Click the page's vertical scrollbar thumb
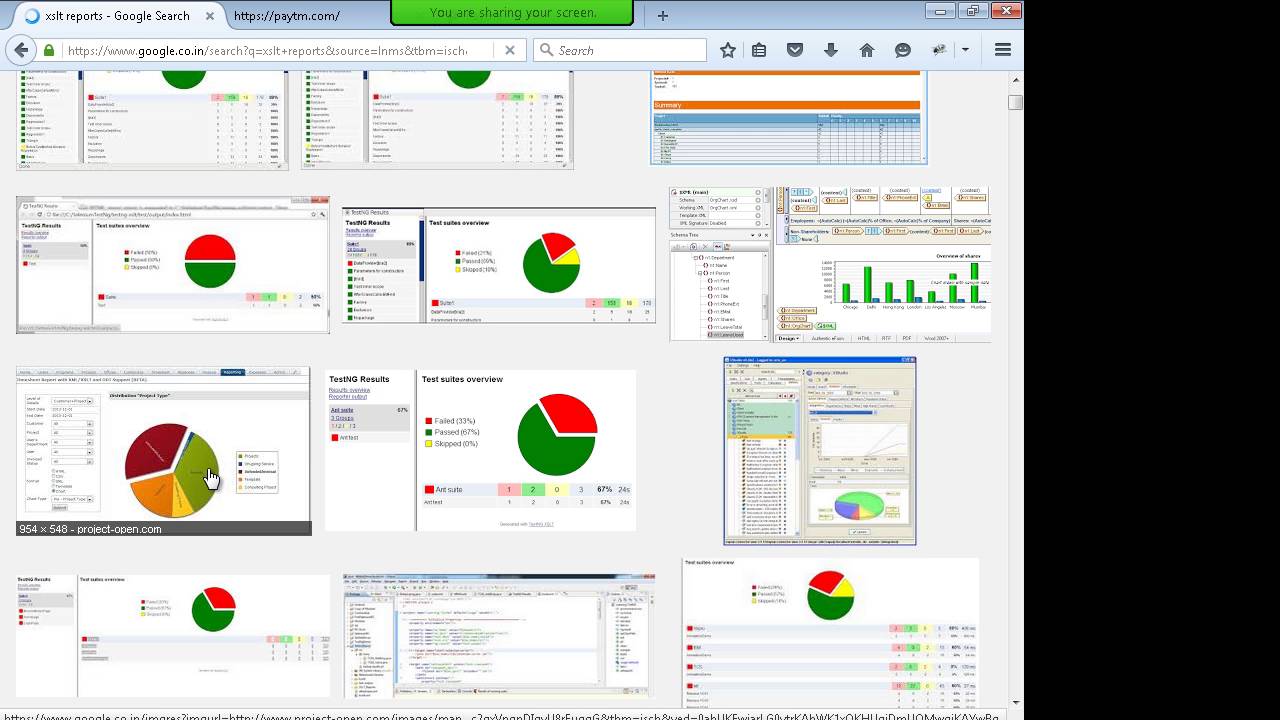 (1016, 102)
